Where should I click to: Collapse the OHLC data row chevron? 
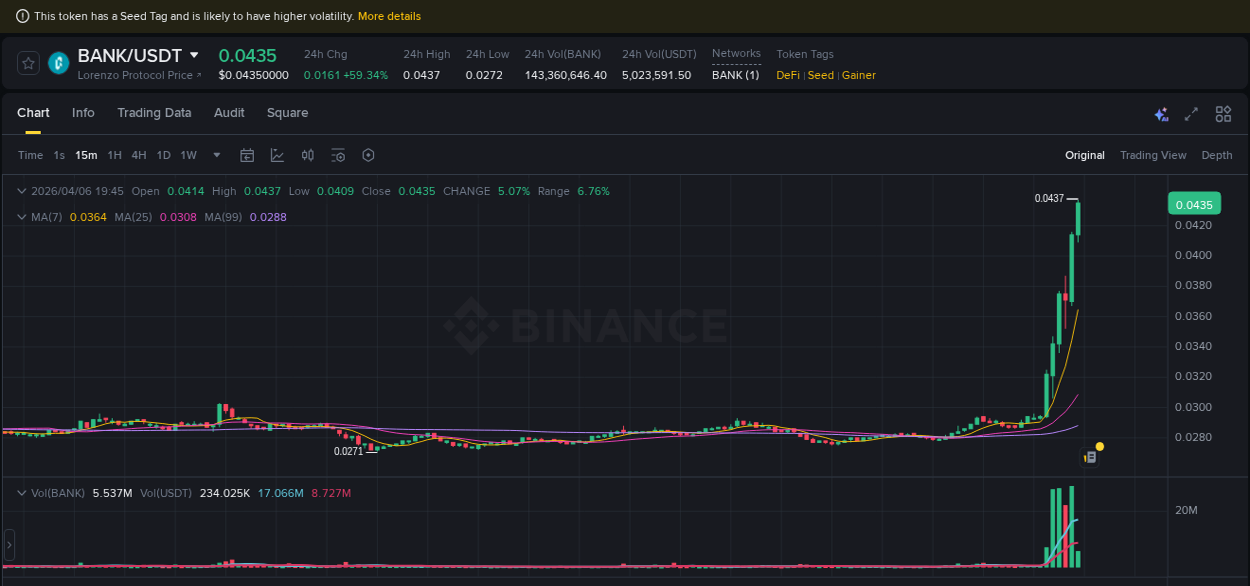point(22,191)
